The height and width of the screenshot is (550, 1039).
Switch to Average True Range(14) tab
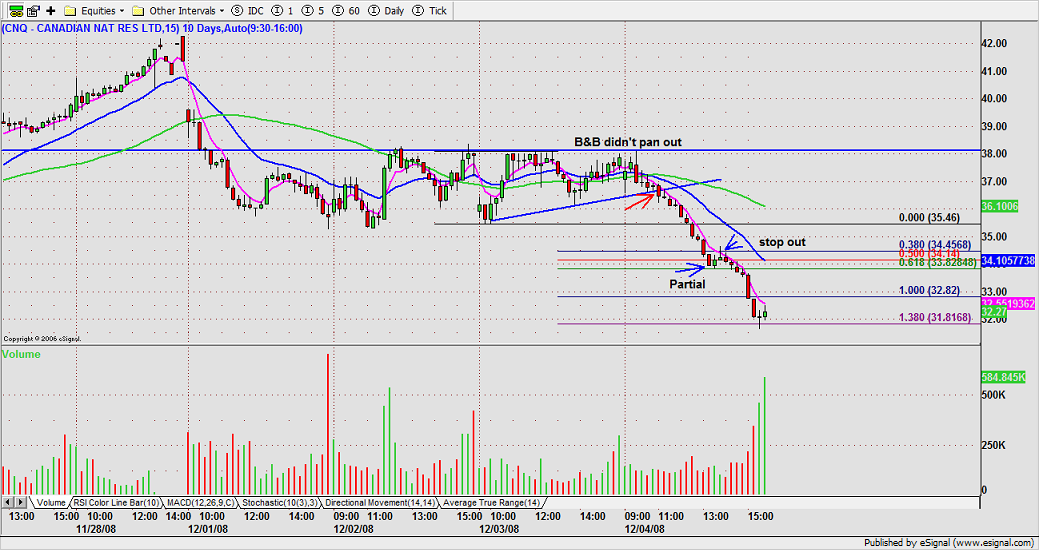click(492, 503)
